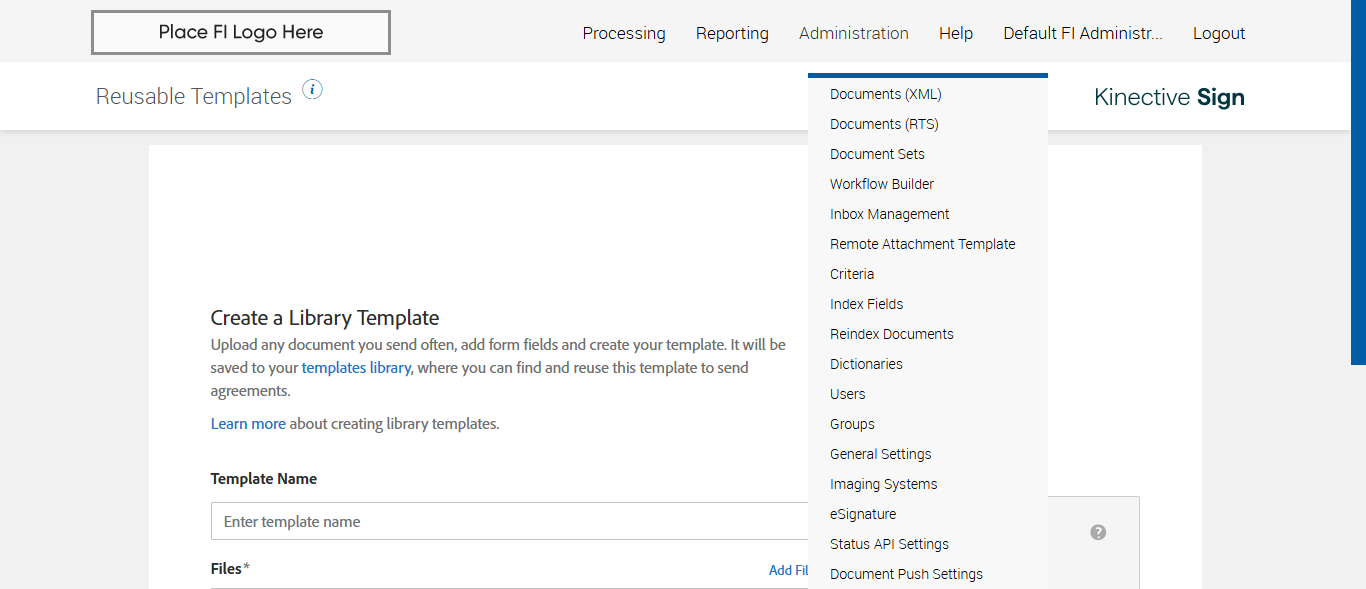The width and height of the screenshot is (1366, 589).
Task: Open the Processing menu
Action: 624,33
